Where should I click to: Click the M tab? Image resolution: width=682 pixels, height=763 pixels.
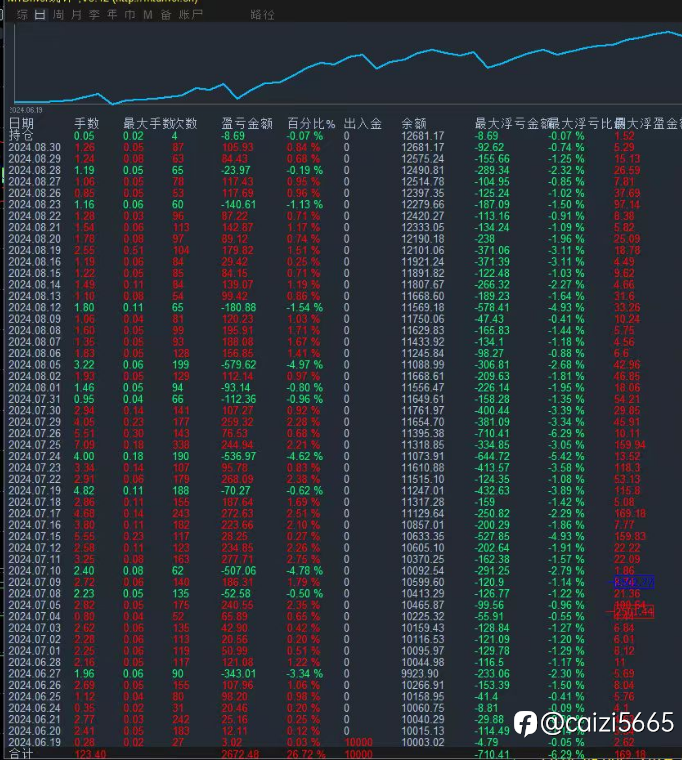click(148, 15)
